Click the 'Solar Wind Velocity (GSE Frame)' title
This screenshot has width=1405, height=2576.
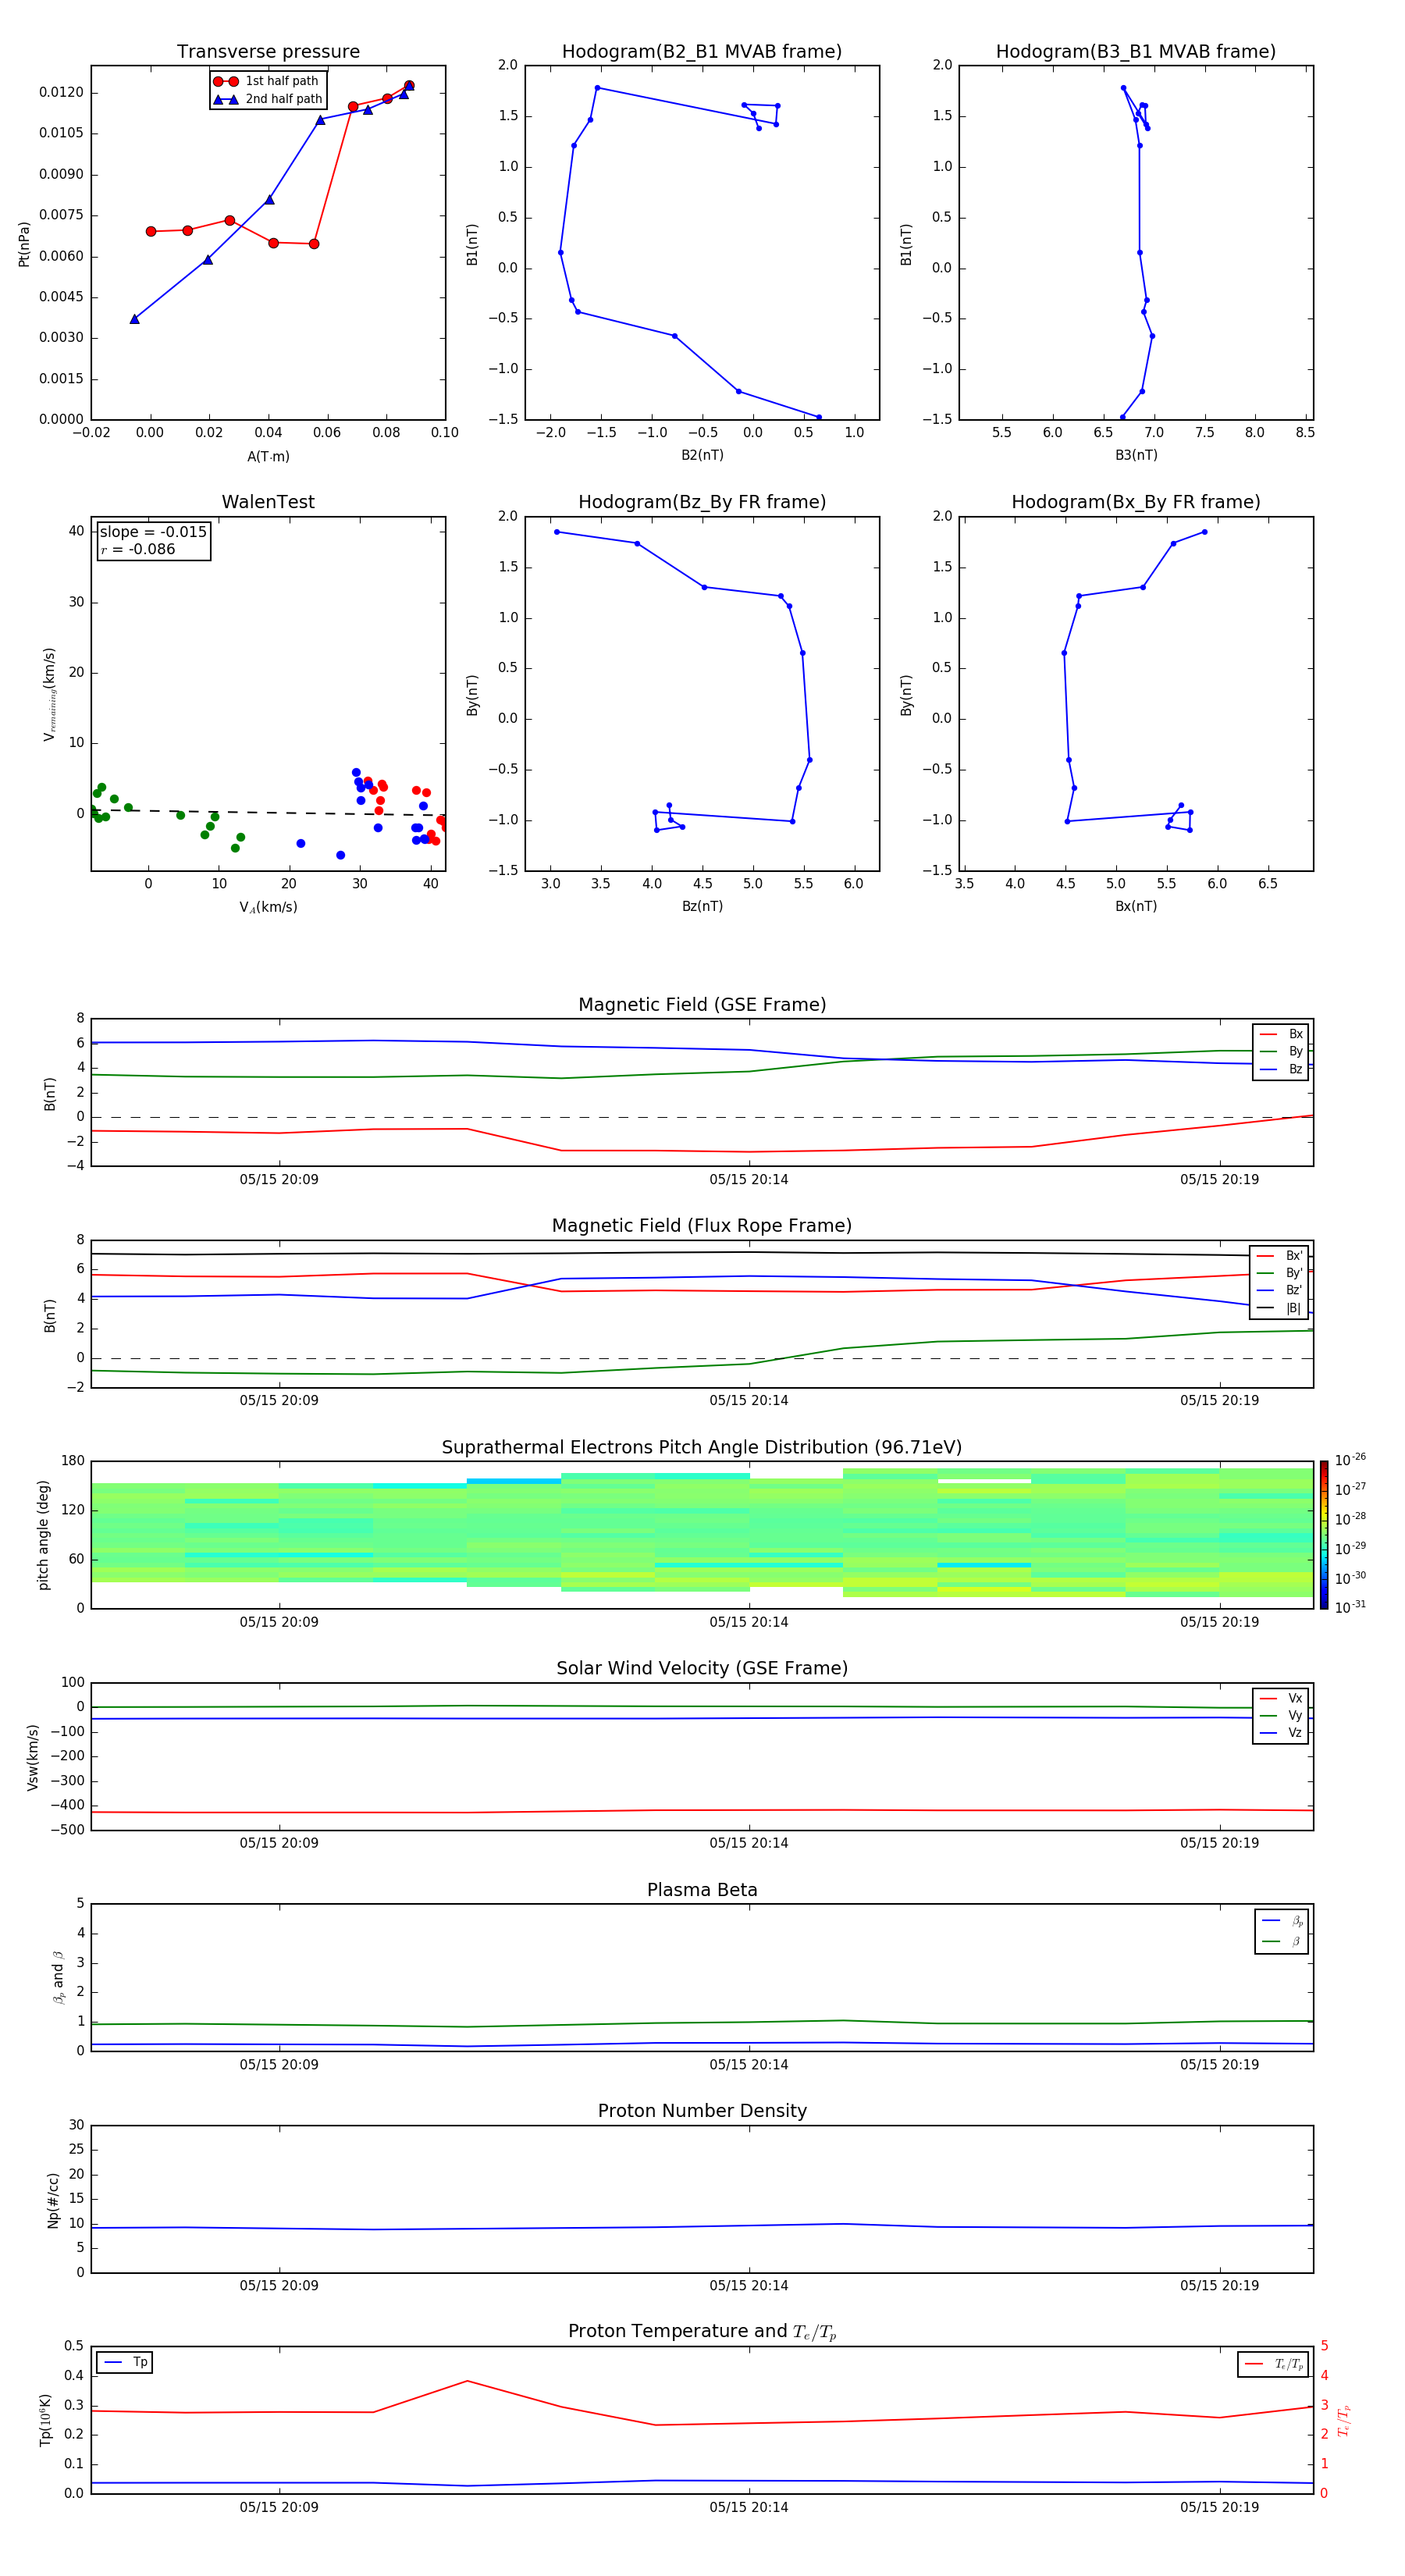point(702,1669)
